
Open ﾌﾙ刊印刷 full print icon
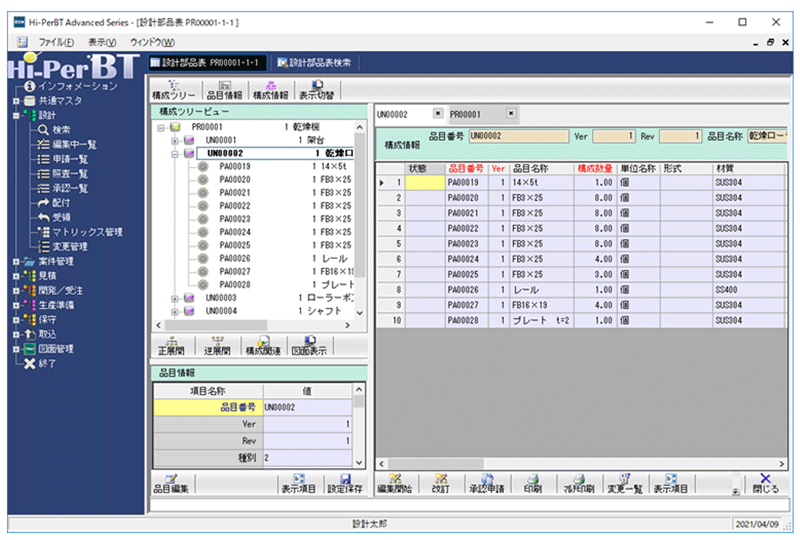(579, 483)
